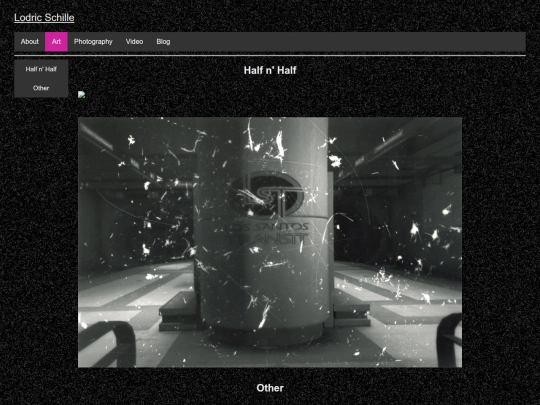Screen dimensions: 540x405
Task: Select the Art tab in navigation
Action: (x=56, y=42)
